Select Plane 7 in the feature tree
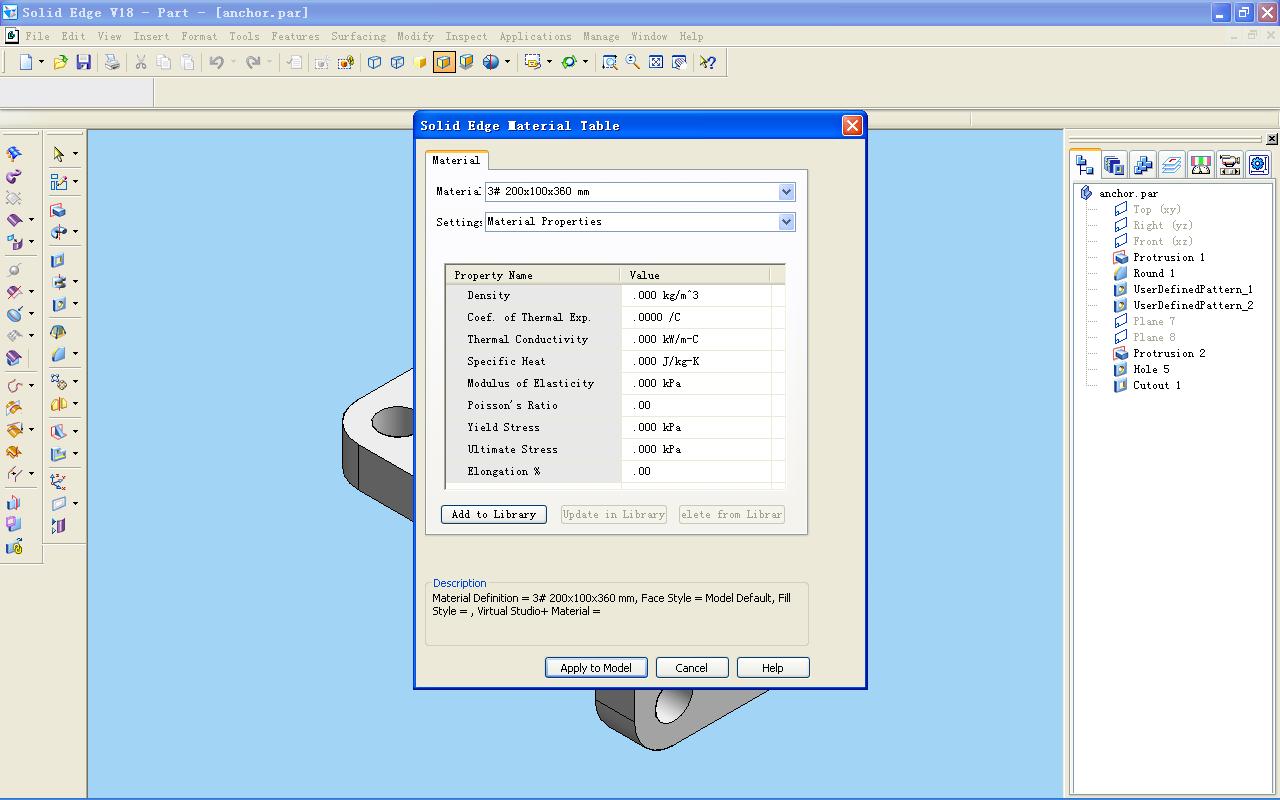Viewport: 1280px width, 800px height. pos(1154,321)
